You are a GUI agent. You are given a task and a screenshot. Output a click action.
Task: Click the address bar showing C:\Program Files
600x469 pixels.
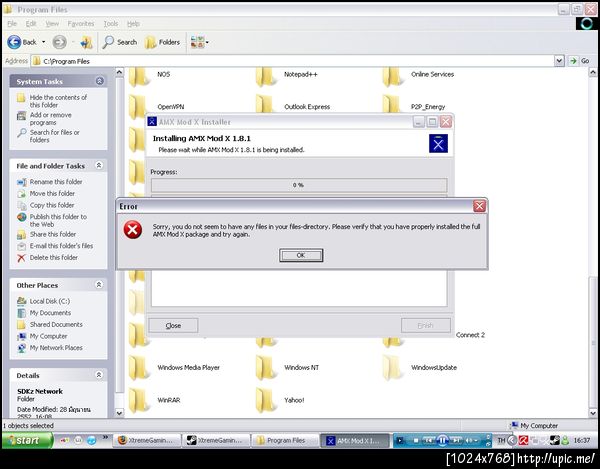(x=293, y=61)
